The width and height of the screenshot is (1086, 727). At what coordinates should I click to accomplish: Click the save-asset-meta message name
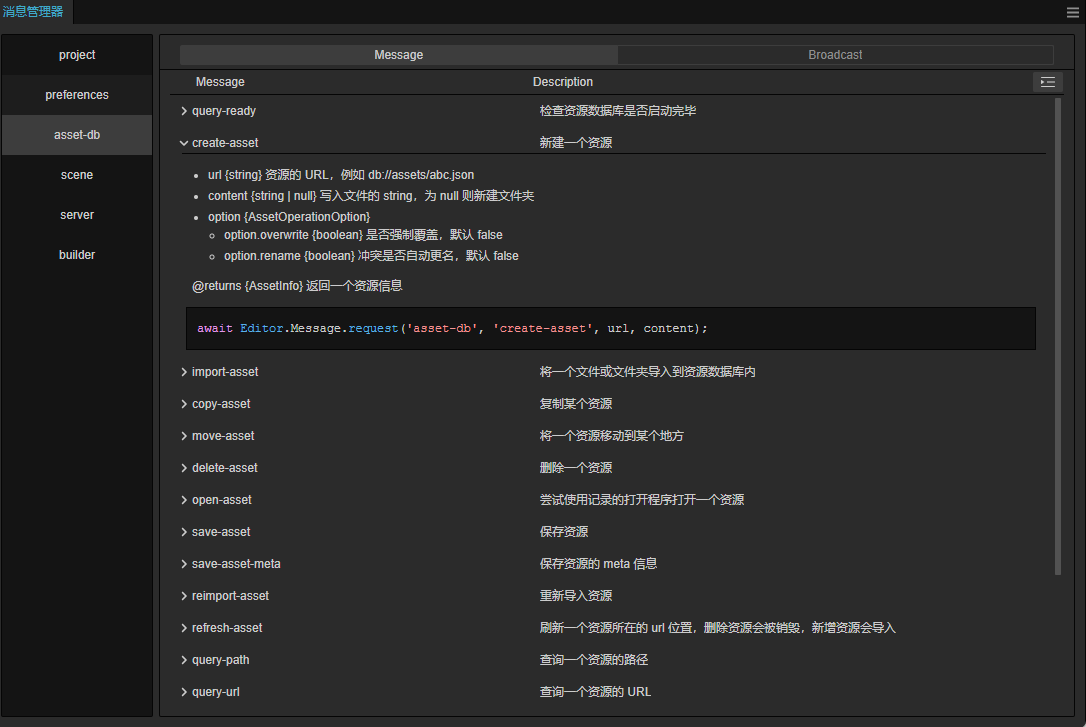tap(236, 564)
